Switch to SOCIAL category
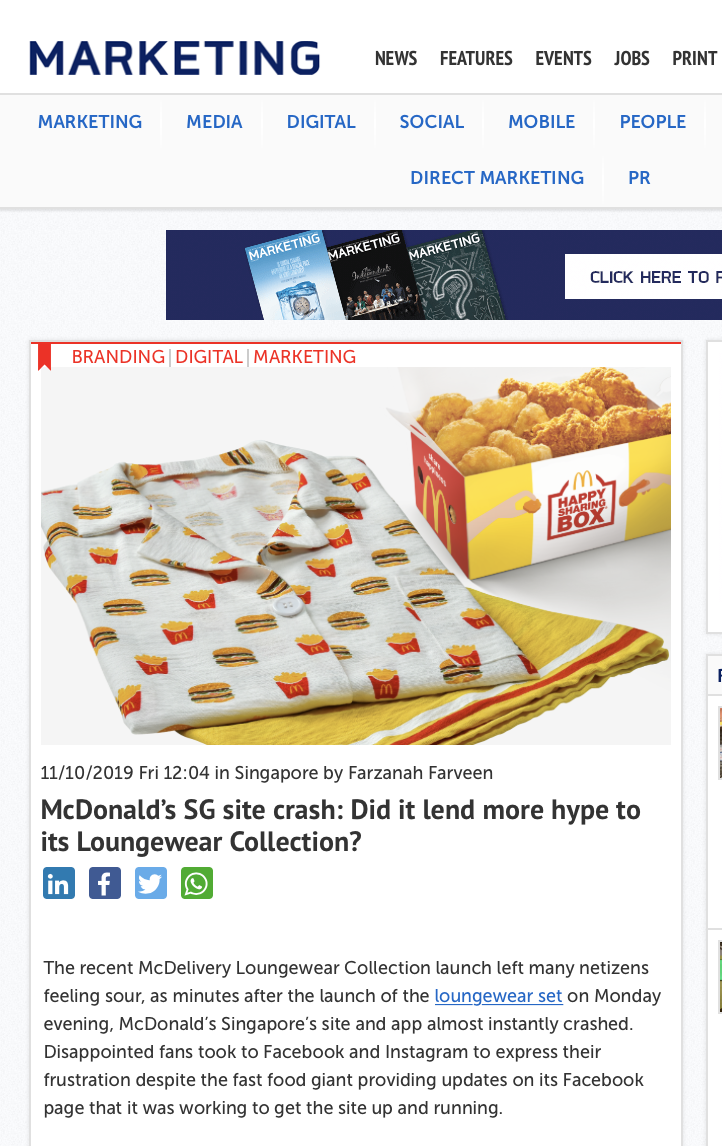 click(x=431, y=122)
